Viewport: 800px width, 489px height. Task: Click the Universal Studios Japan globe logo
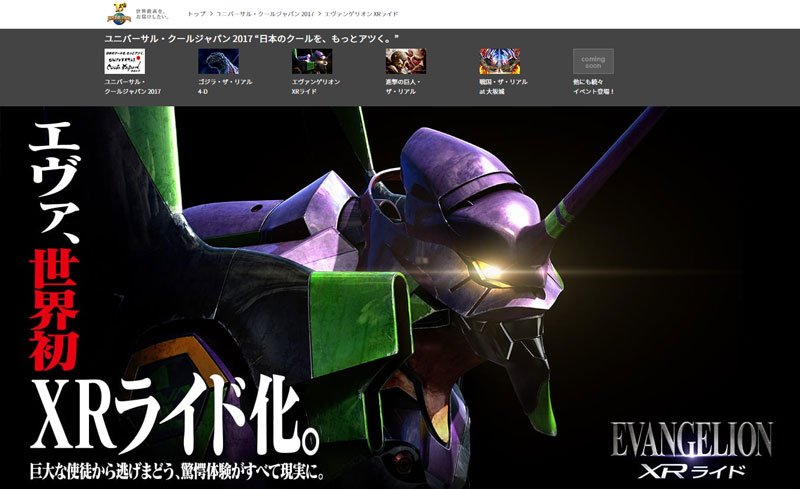119,14
